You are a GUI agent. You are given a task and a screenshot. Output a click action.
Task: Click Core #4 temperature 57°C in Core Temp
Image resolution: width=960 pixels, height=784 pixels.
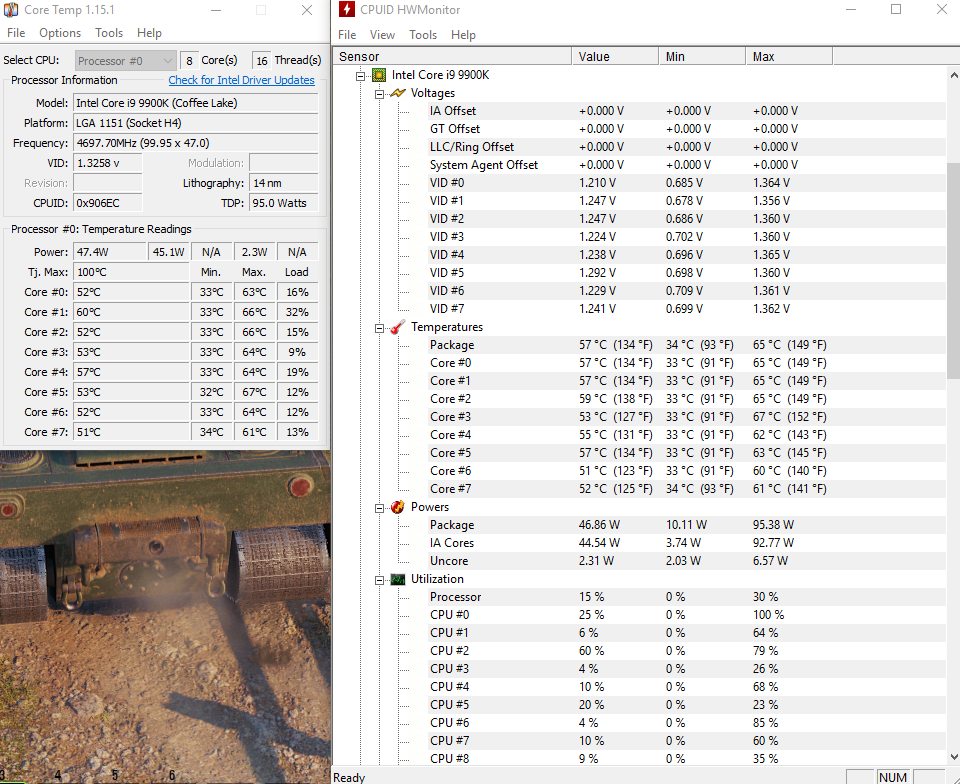tap(132, 372)
